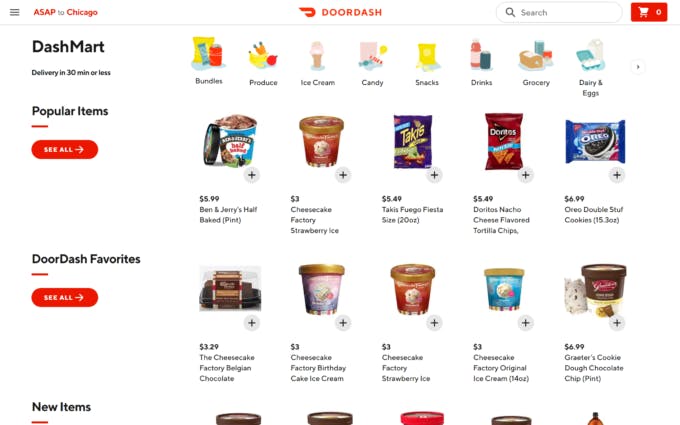Open the Dairy & Eggs category
This screenshot has height=425, width=680.
591,55
